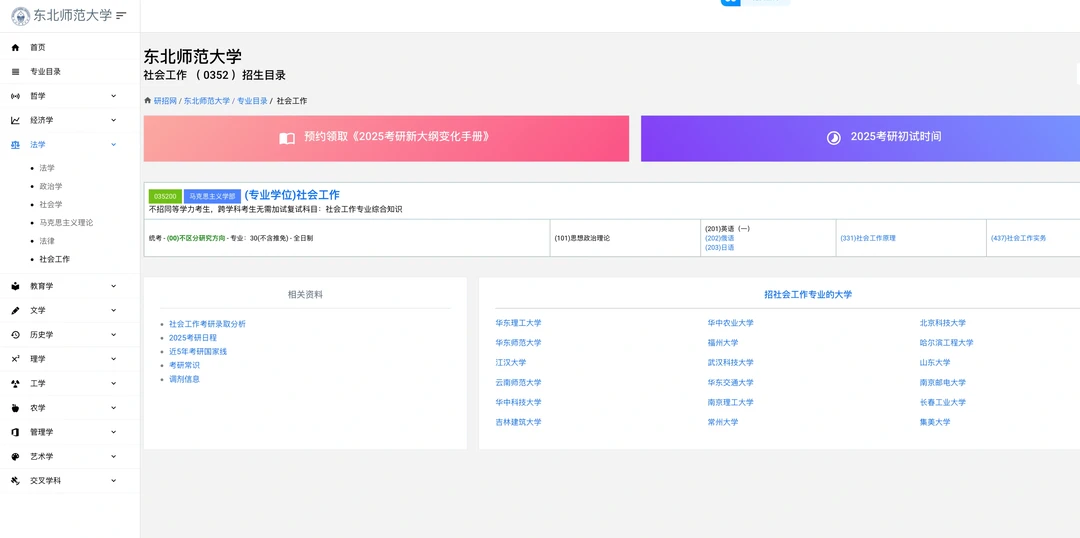Open the 华中农业大学 link
1080x538 pixels.
[730, 322]
